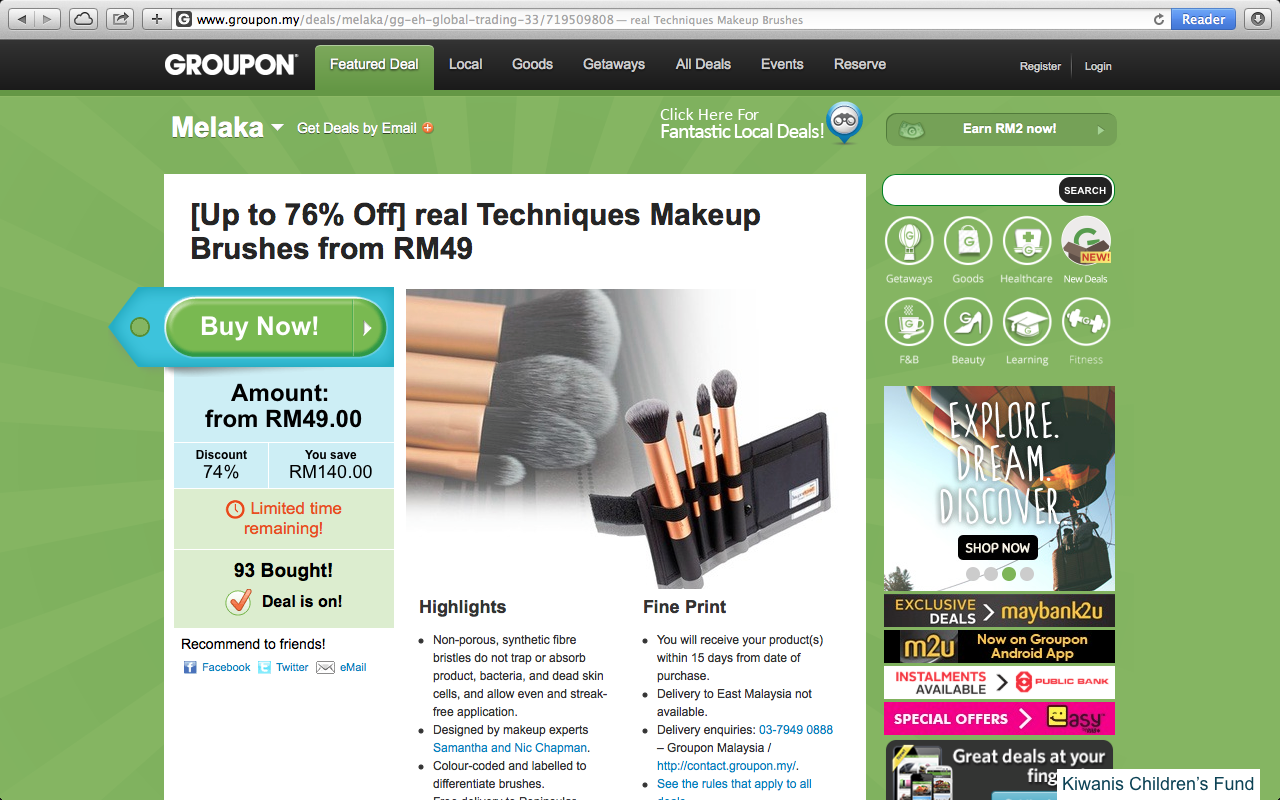Viewport: 1280px width, 800px height.
Task: Click the orange plus next to Get Deals by Email
Action: pos(428,128)
